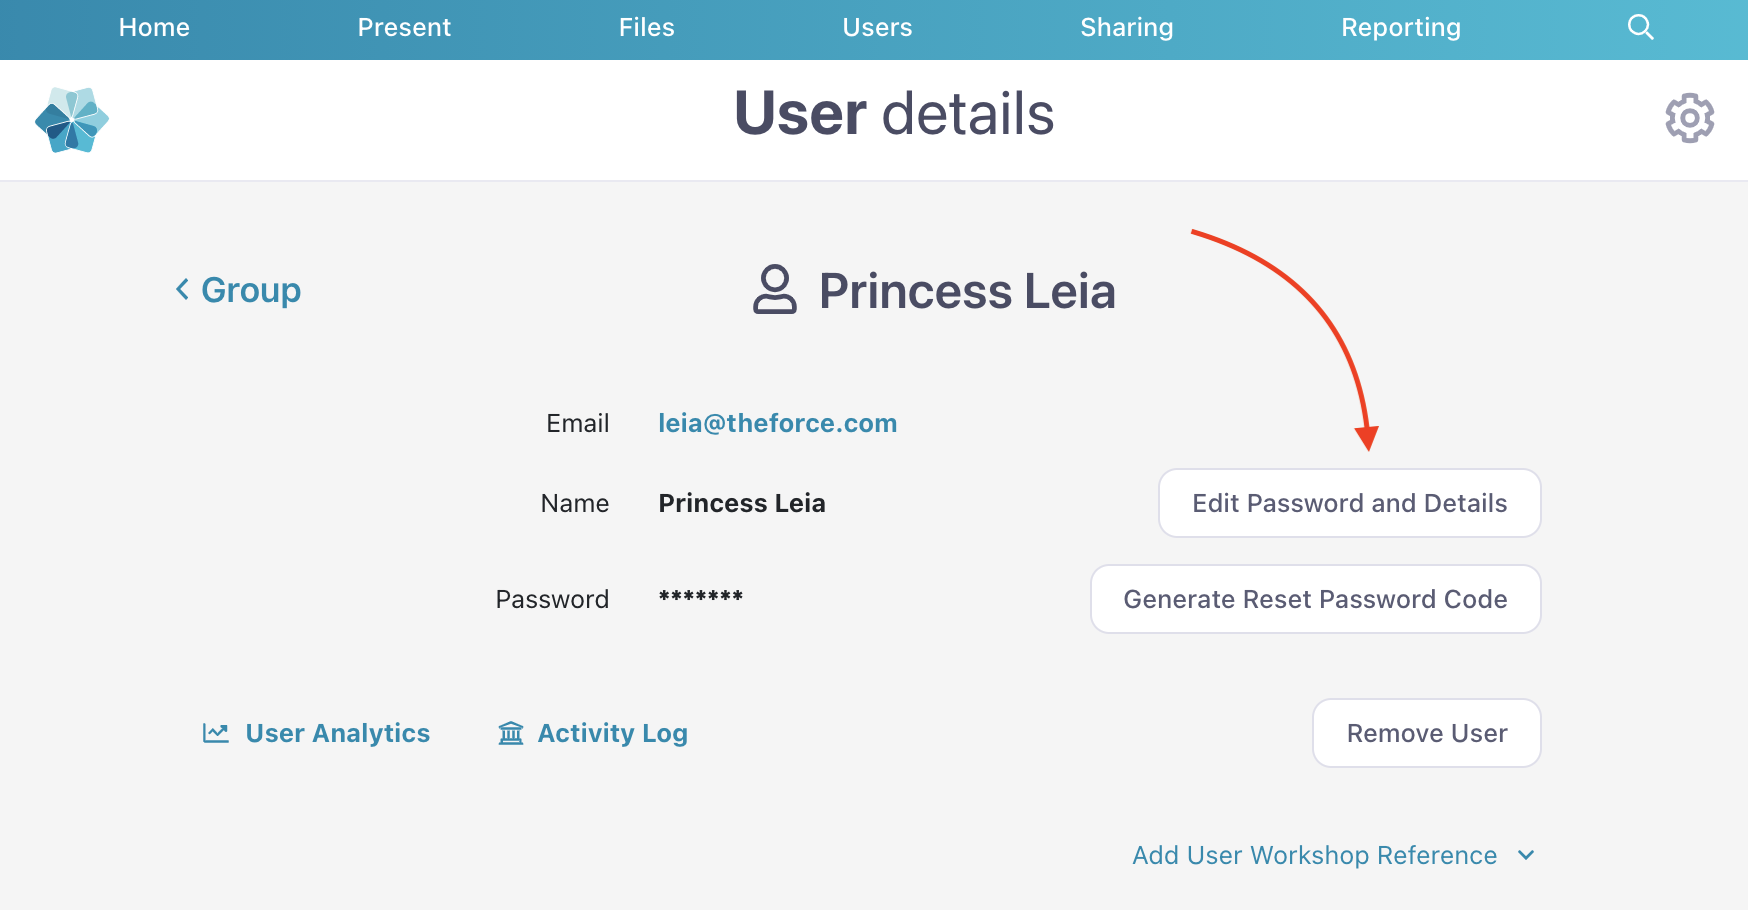
Task: Click the user profile silhouette icon
Action: coord(774,290)
